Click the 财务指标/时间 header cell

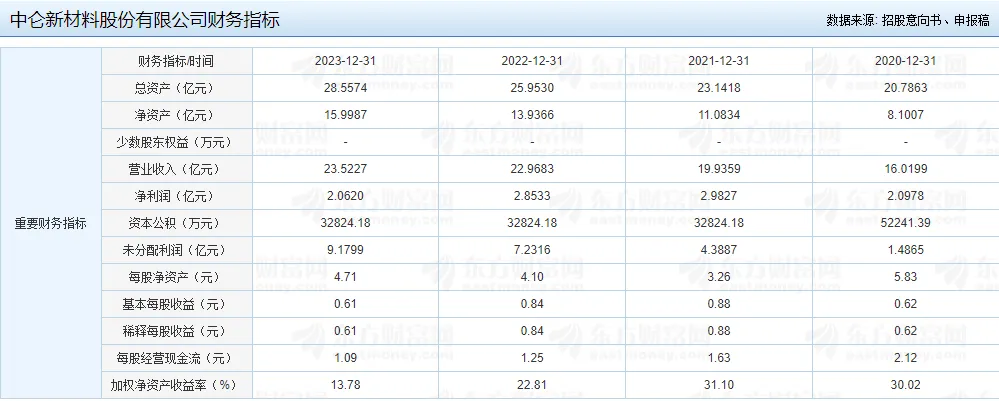coord(176,61)
